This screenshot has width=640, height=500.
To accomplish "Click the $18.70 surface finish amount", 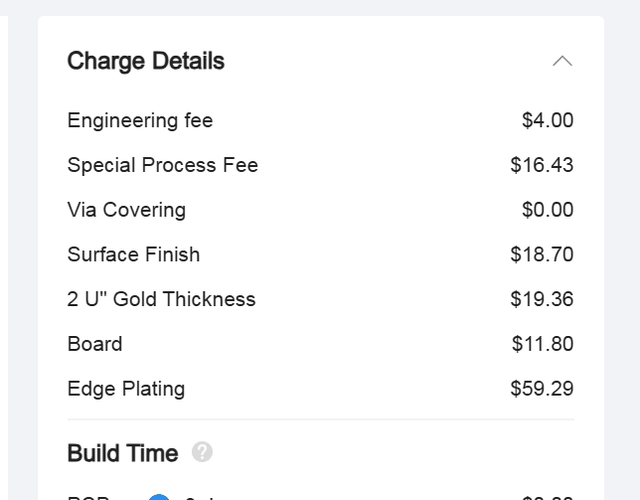I will (541, 254).
